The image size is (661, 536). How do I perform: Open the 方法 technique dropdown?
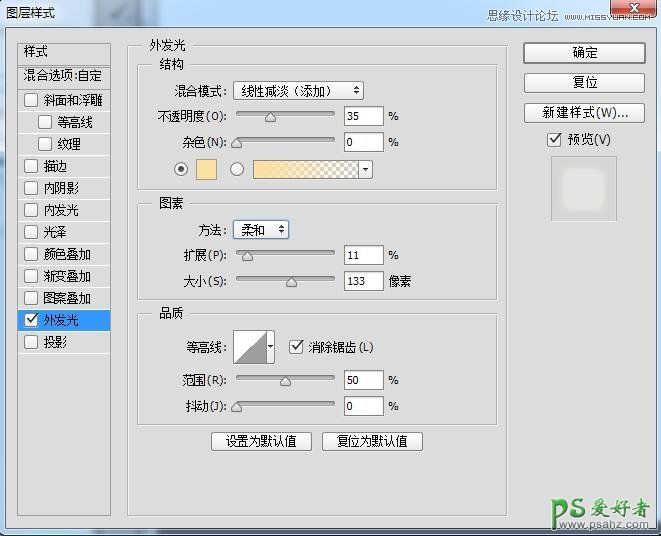point(260,230)
